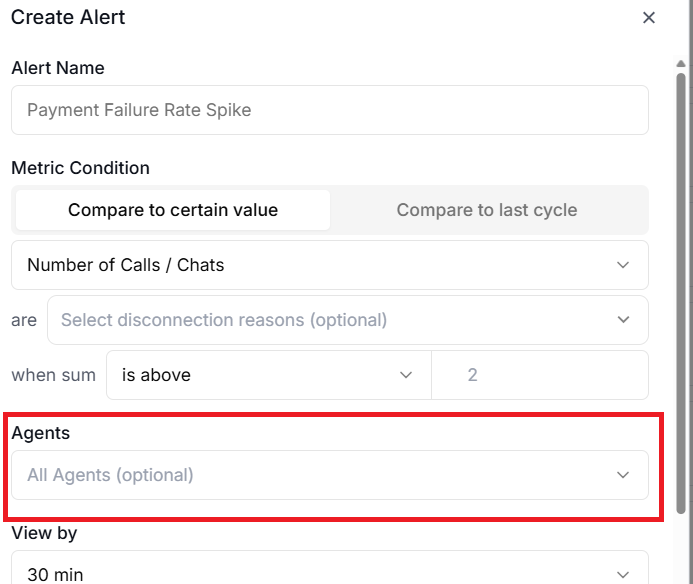Click the Metric Condition heading
The height and width of the screenshot is (584, 693).
80,168
